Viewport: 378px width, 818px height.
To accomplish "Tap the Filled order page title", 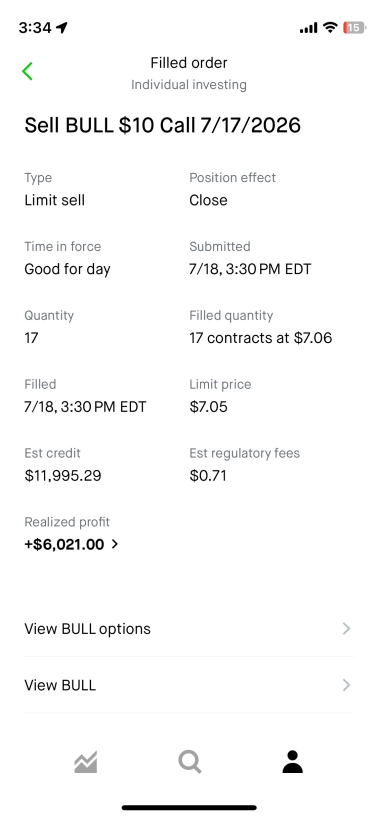I will click(189, 63).
